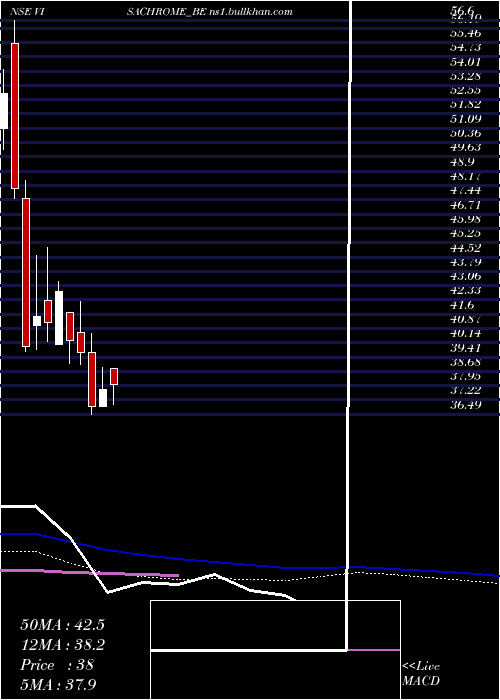Viewport: 500px width, 700px height.
Task: Click the 53.28 price axis label
Action: 466,76
